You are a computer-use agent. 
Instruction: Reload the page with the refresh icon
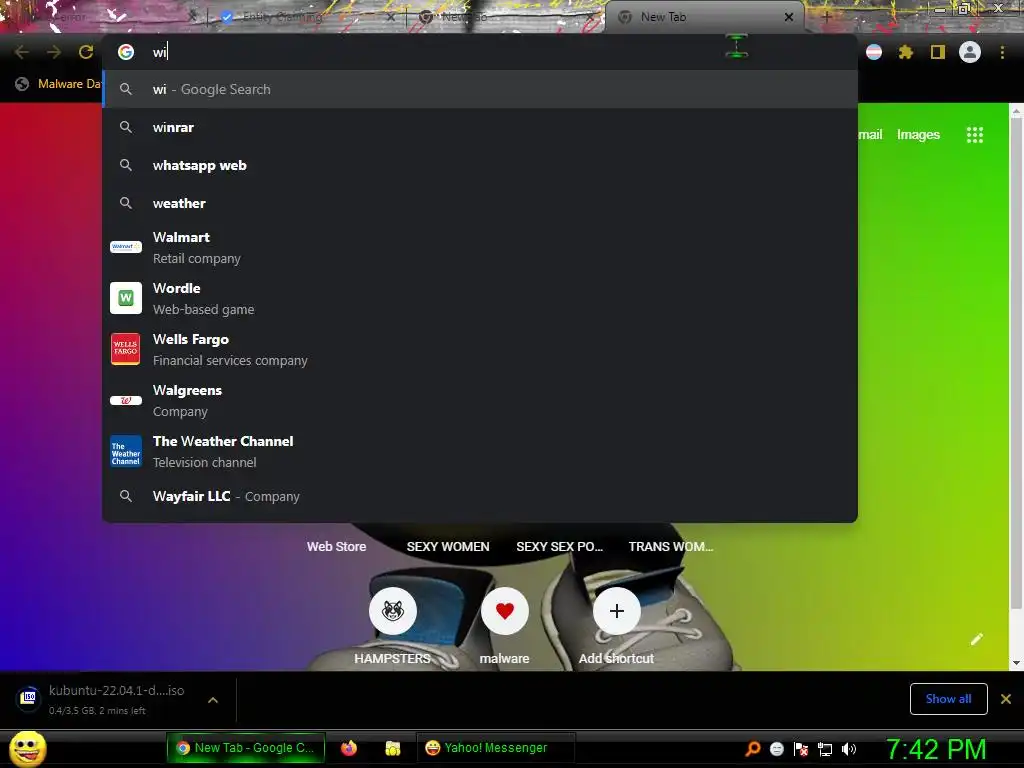click(86, 52)
